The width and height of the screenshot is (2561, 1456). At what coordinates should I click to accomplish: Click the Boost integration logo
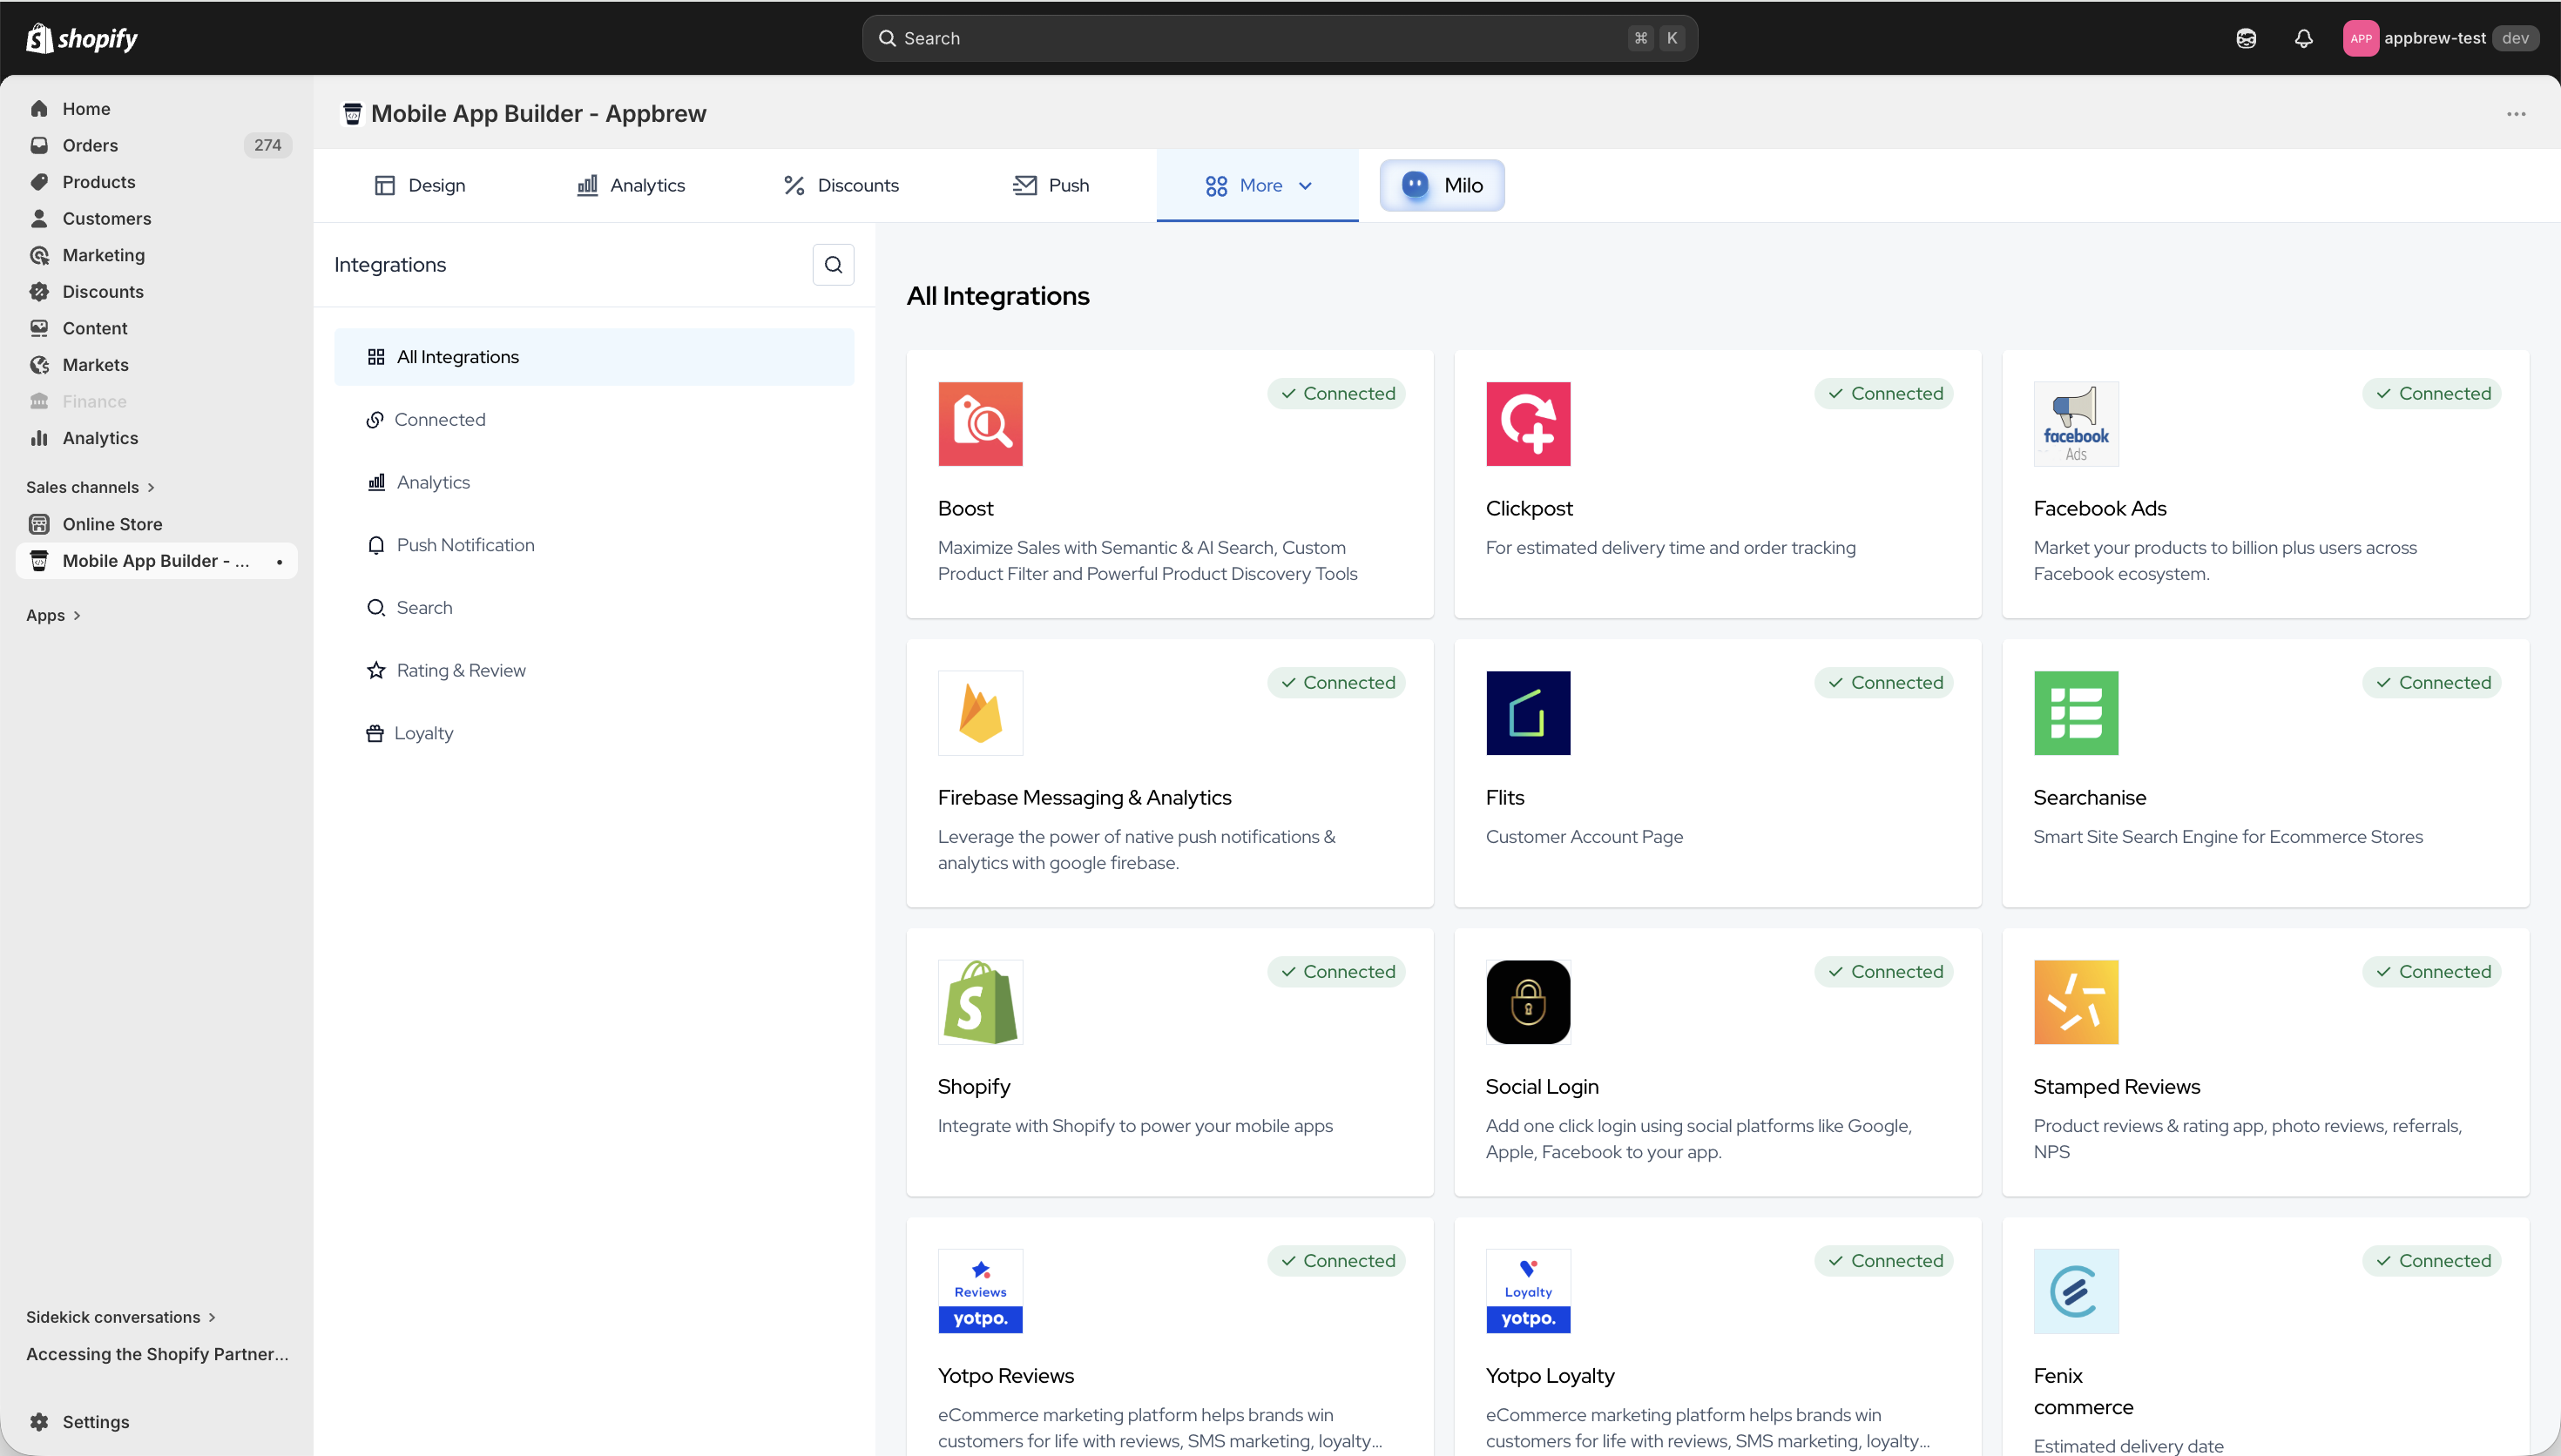pos(980,424)
